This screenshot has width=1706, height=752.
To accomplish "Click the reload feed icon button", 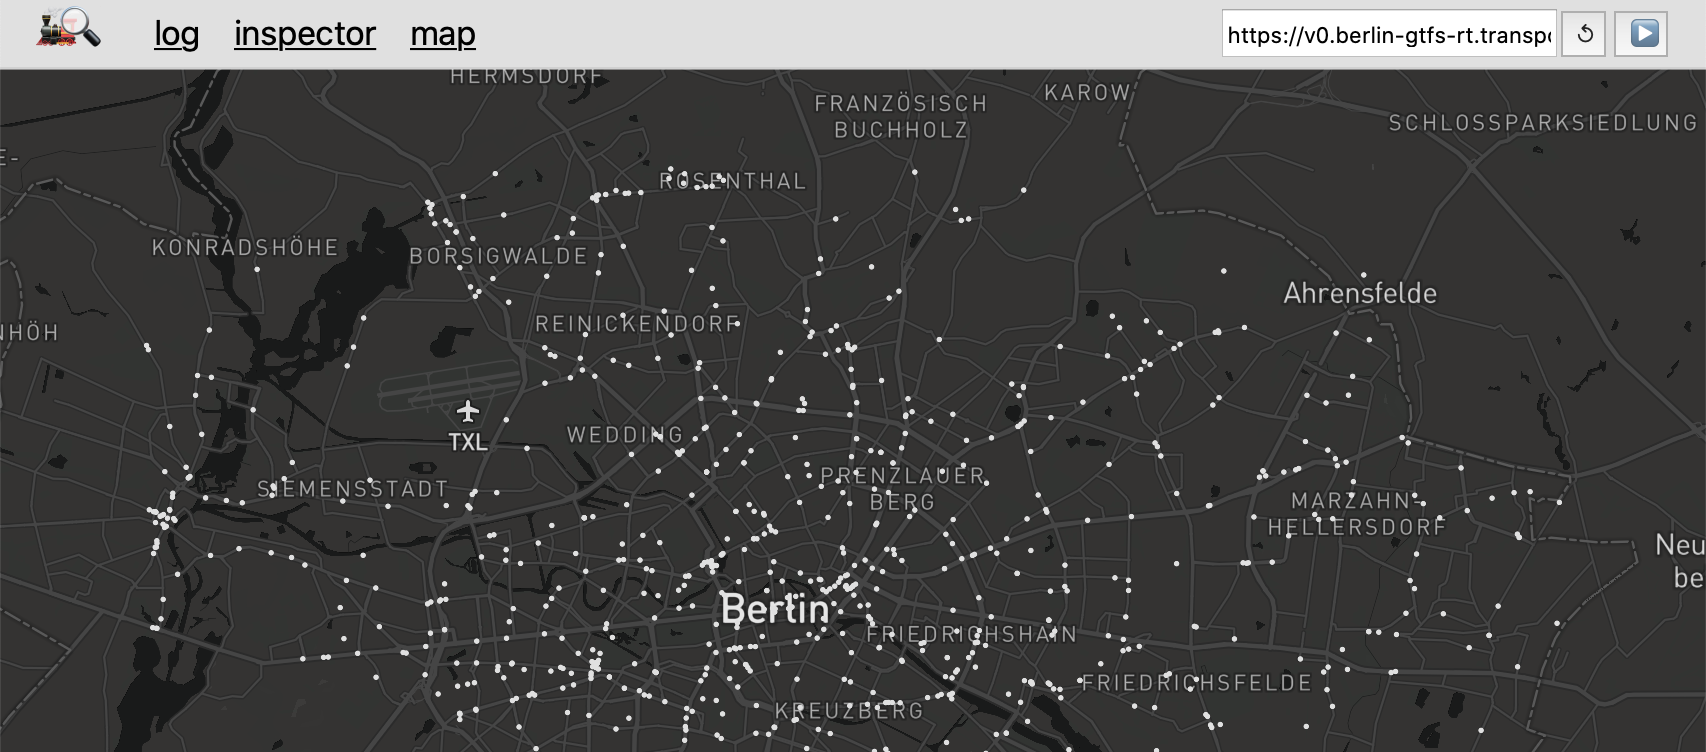I will 1584,34.
